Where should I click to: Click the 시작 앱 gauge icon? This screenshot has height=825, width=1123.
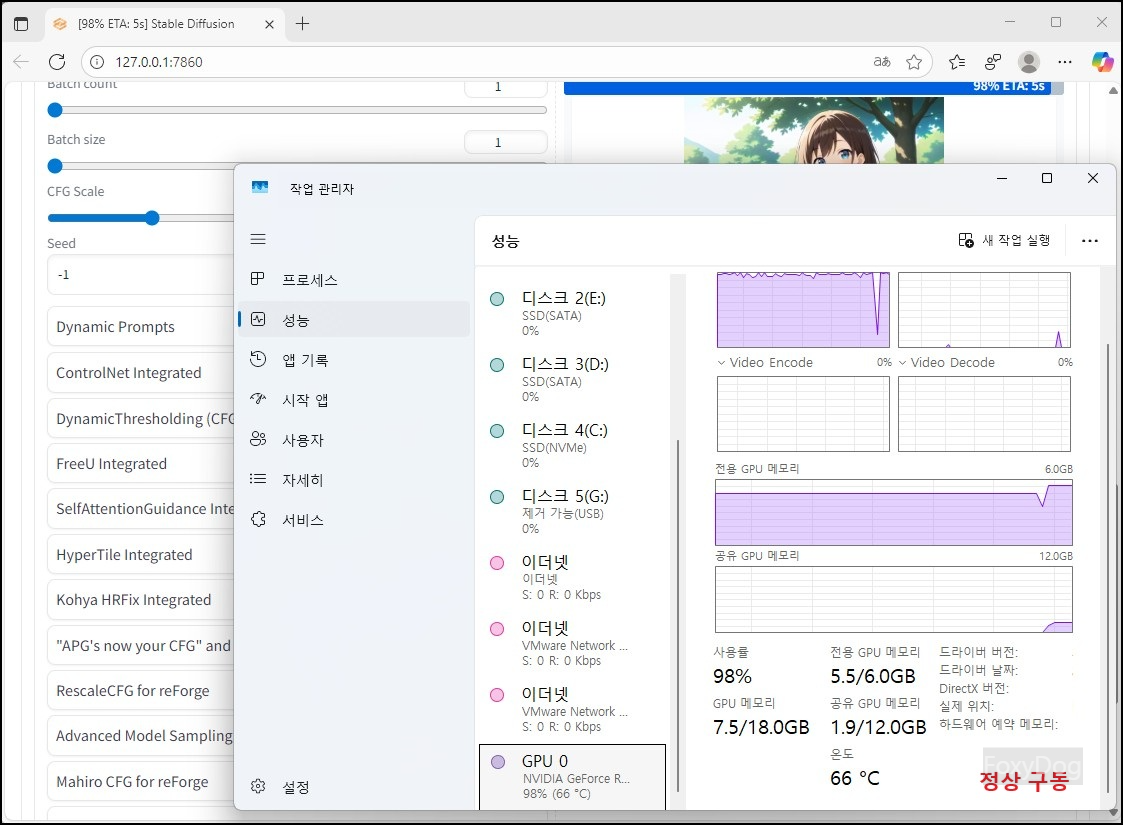(258, 399)
